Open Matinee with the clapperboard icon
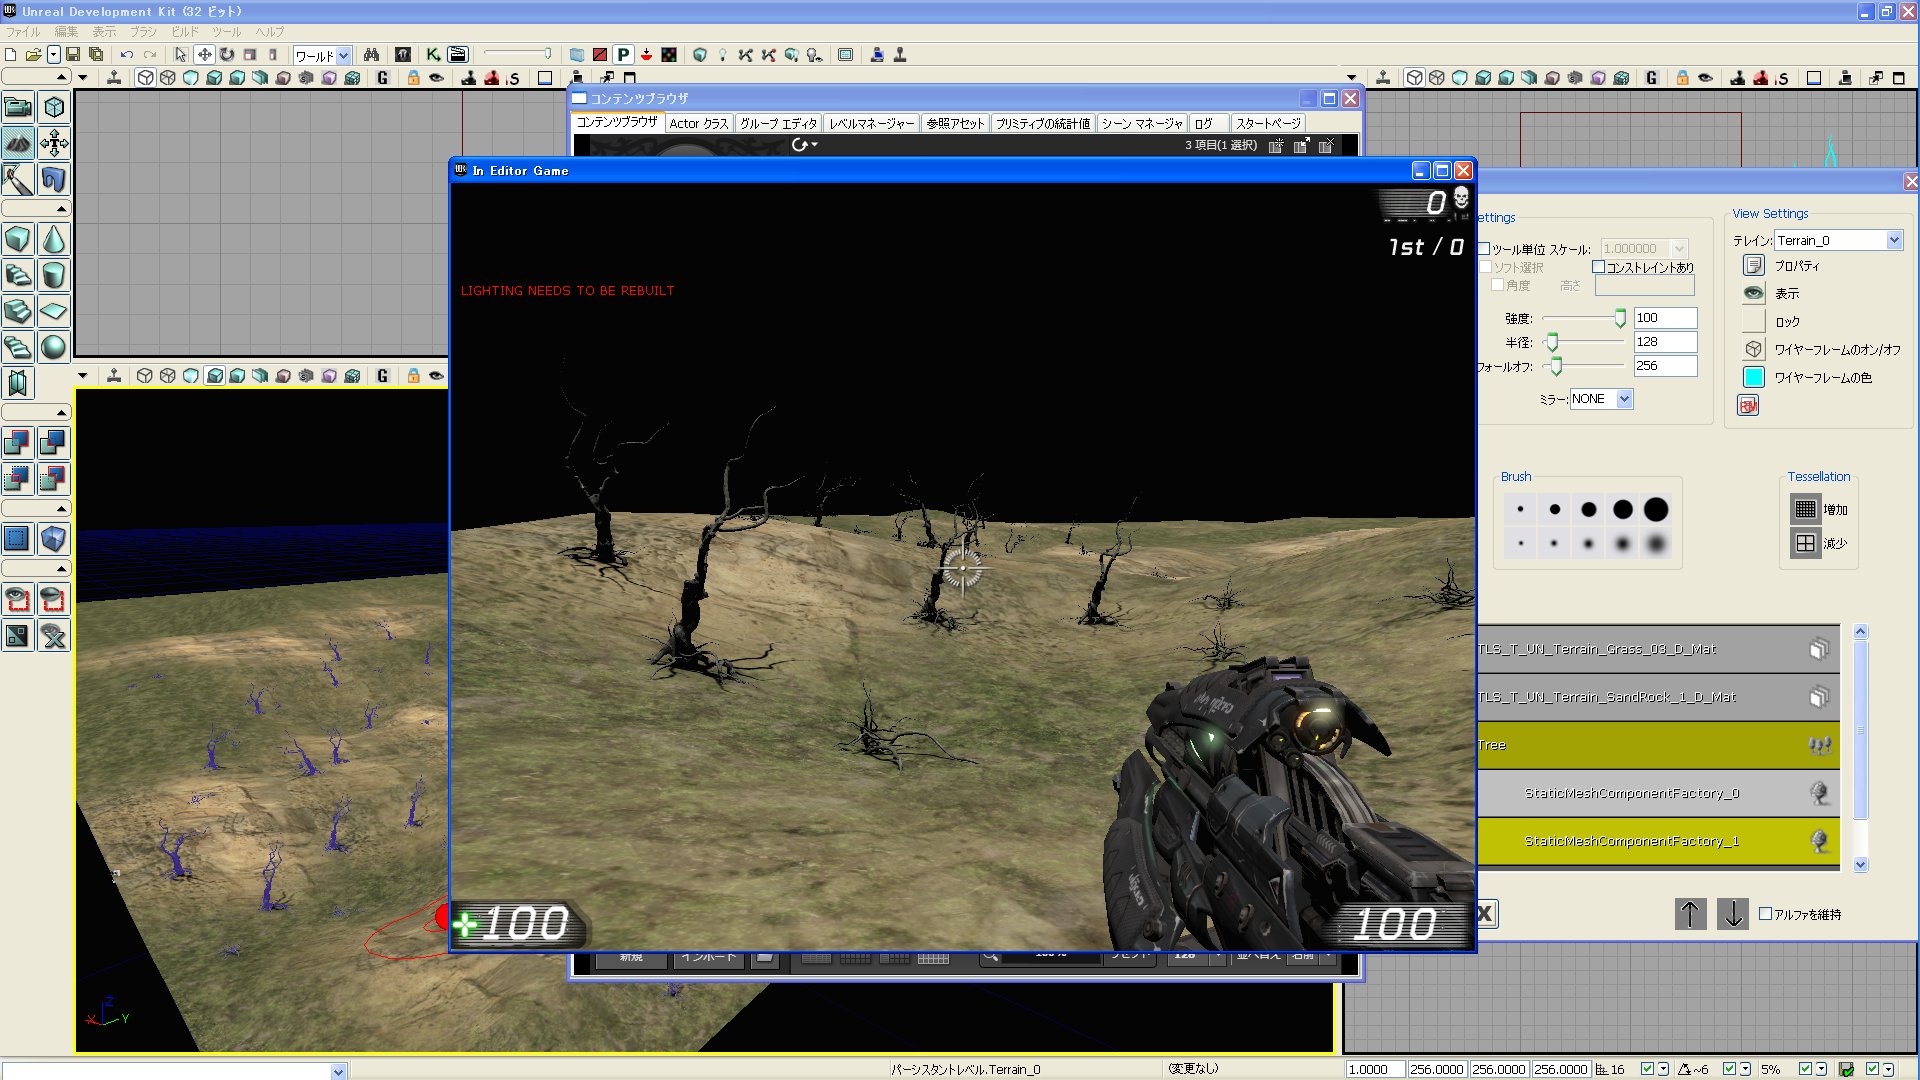The height and width of the screenshot is (1080, 1920). 458,55
